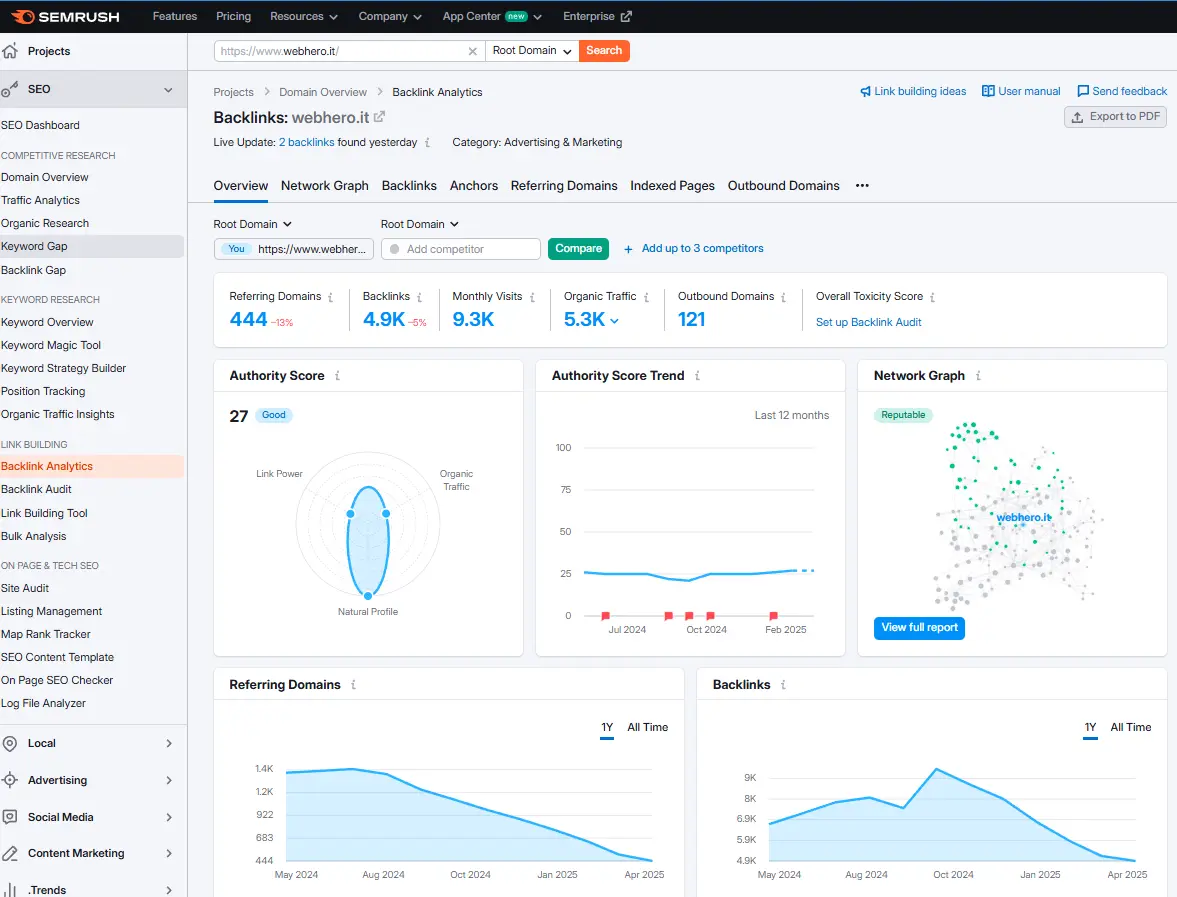Open Root Domain dropdown above your domain
This screenshot has height=897, width=1177.
coord(252,224)
